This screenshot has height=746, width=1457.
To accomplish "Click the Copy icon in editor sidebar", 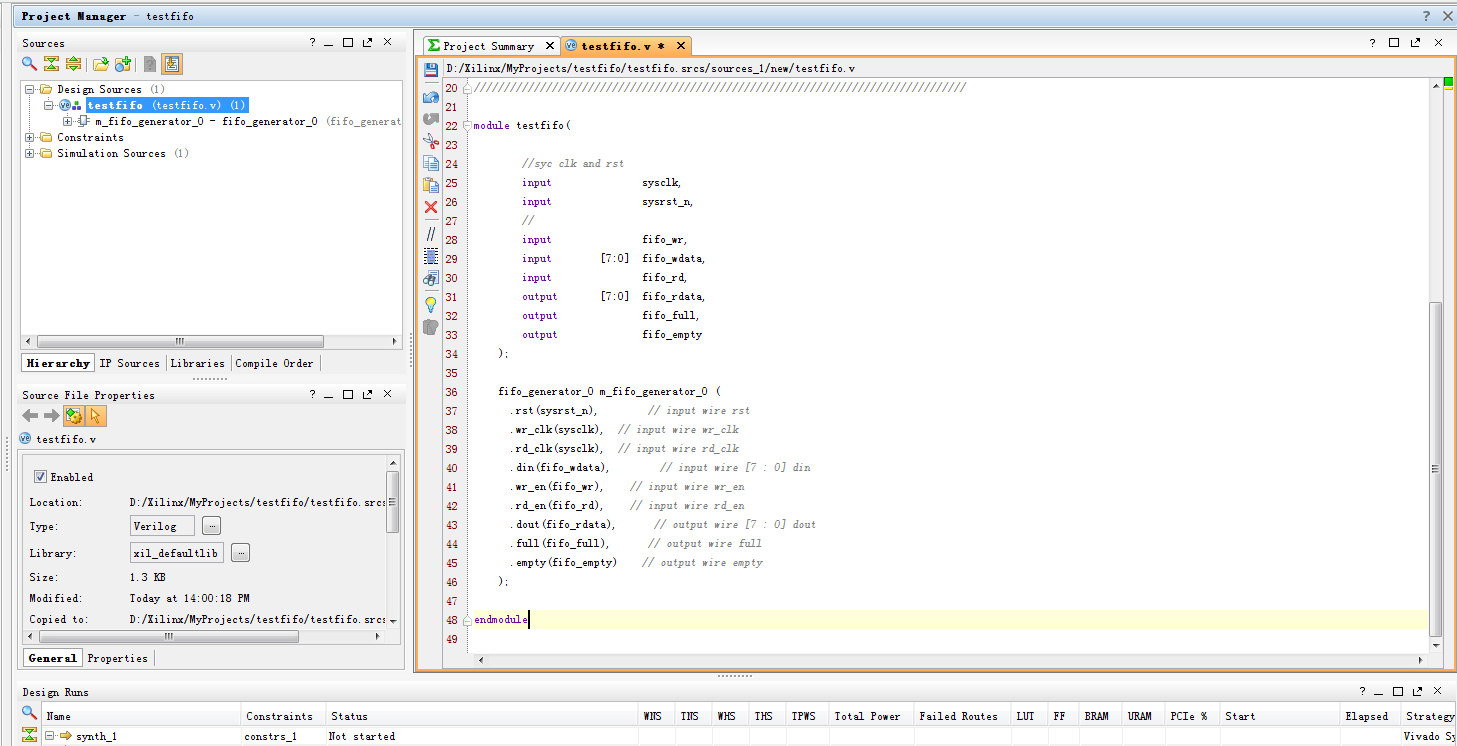I will pyautogui.click(x=431, y=163).
